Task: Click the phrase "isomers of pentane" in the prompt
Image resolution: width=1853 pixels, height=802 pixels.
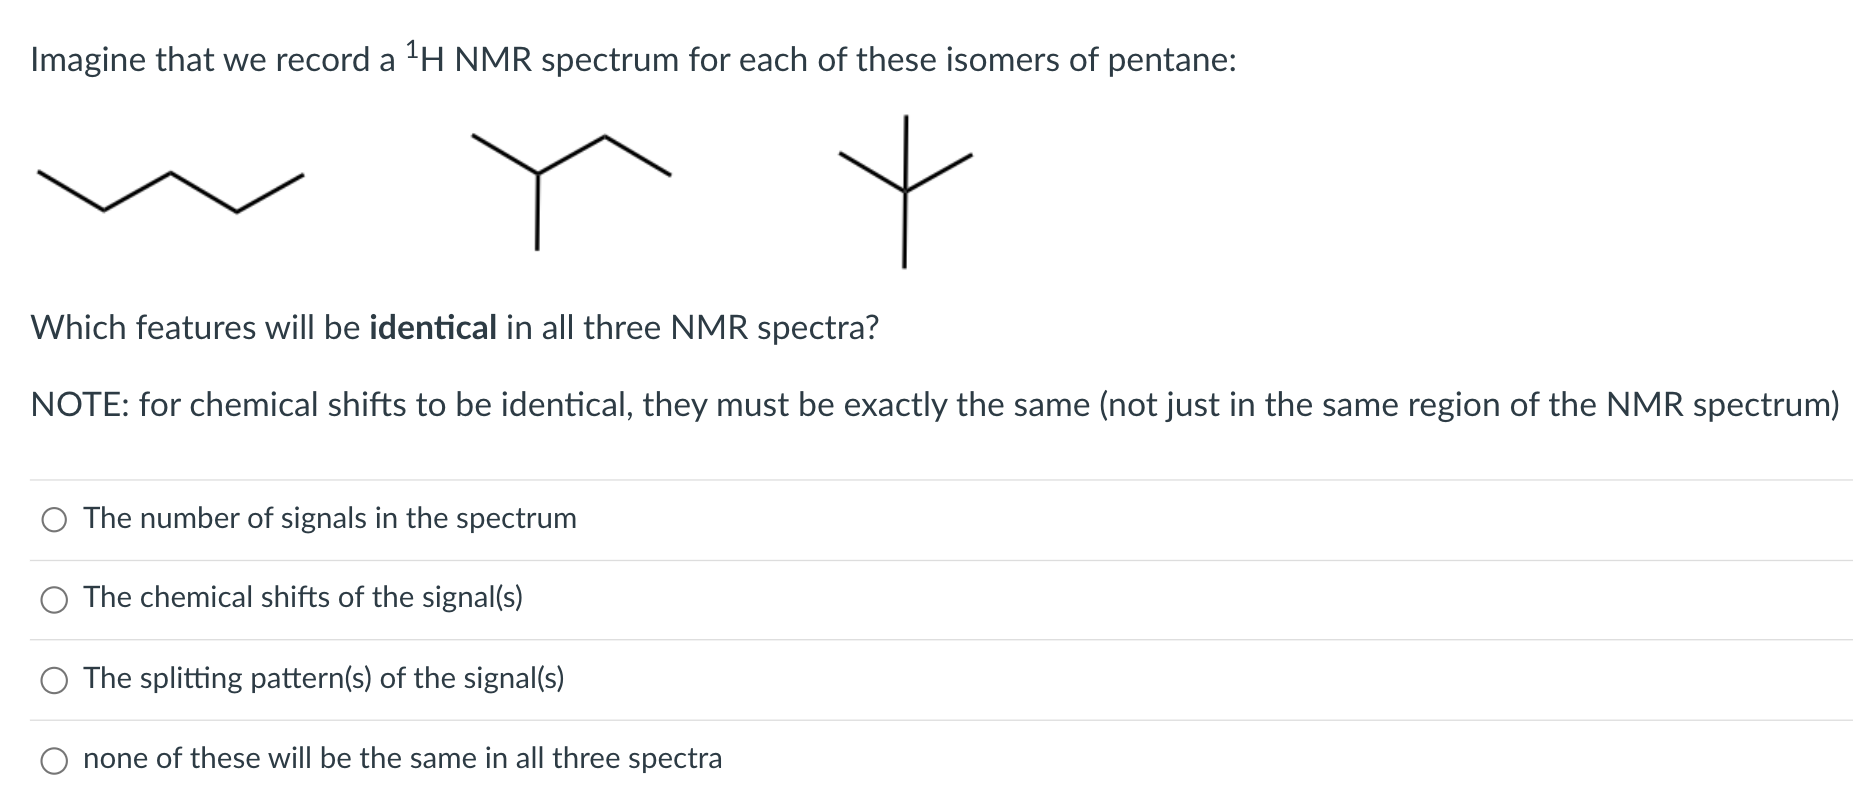Action: tap(1093, 60)
